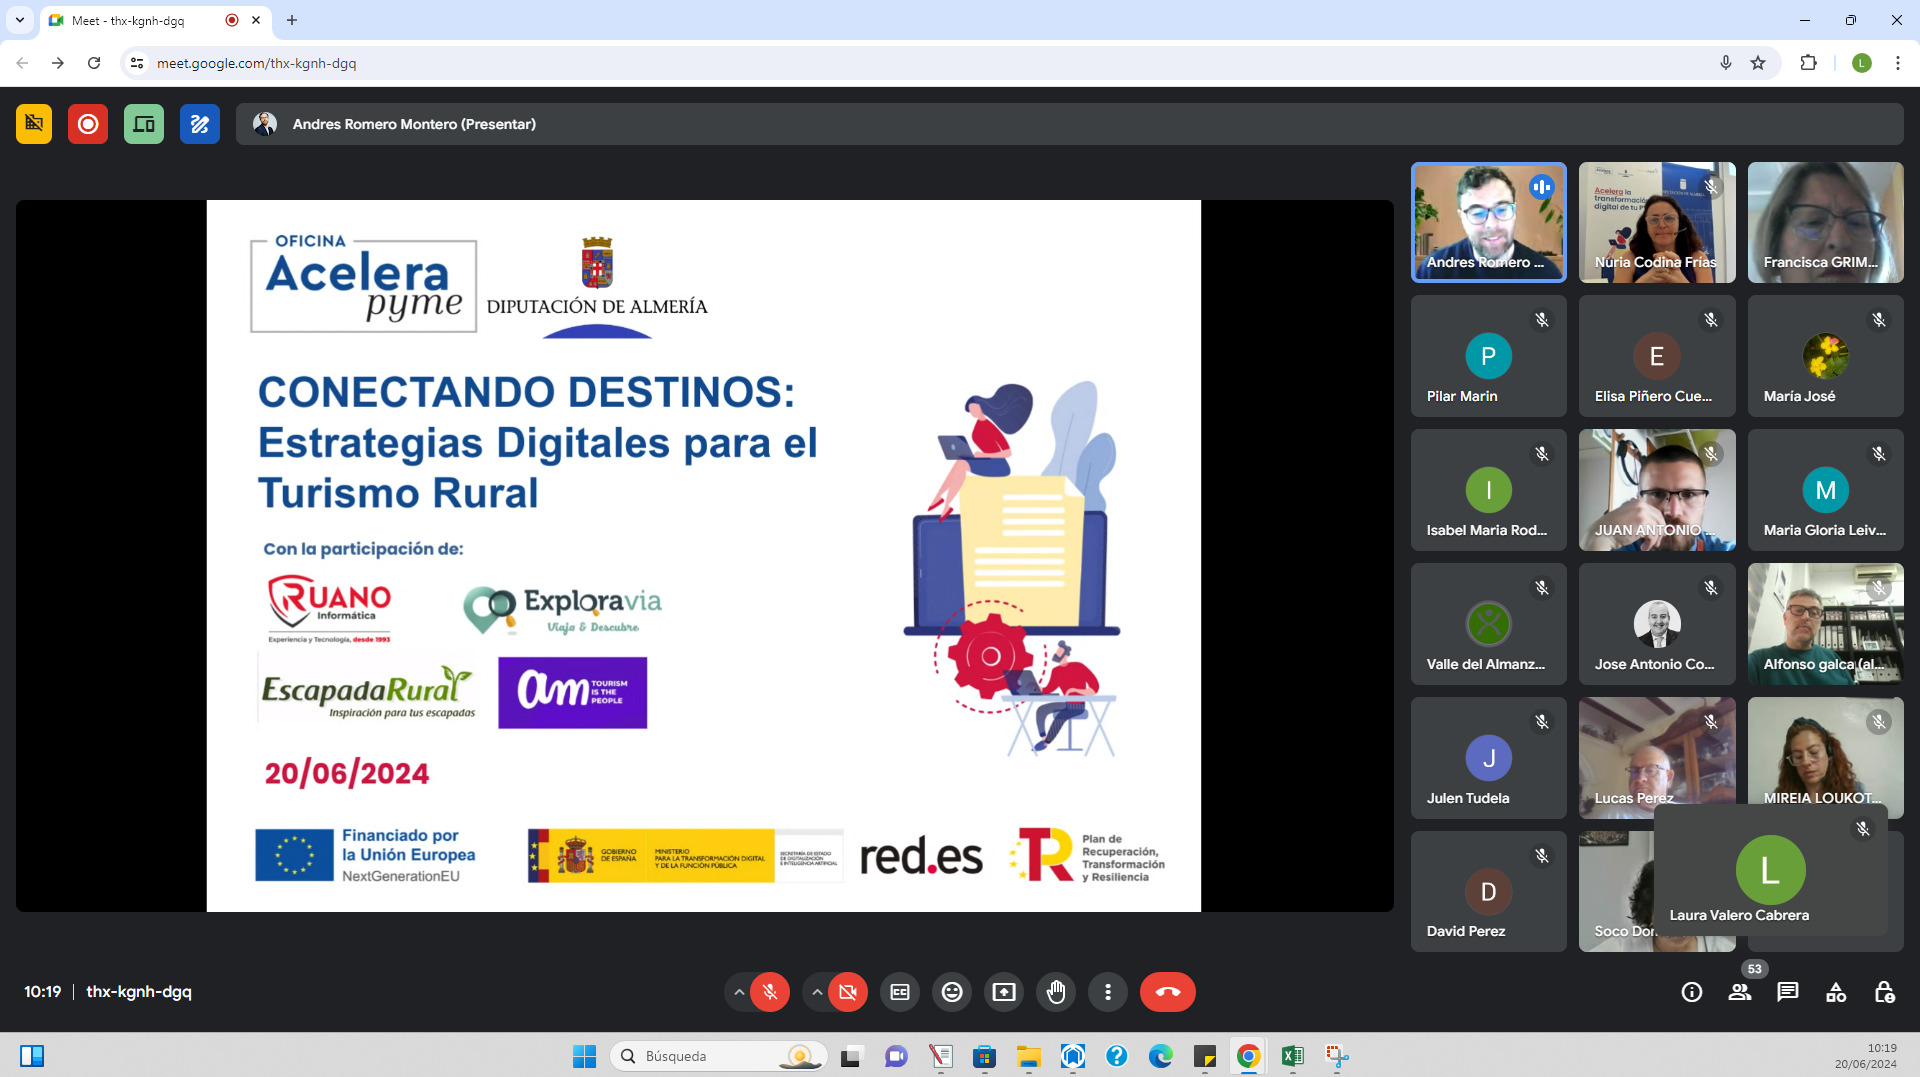Select JUAN ANTONIO video tile
1920x1077 pixels.
tap(1657, 490)
